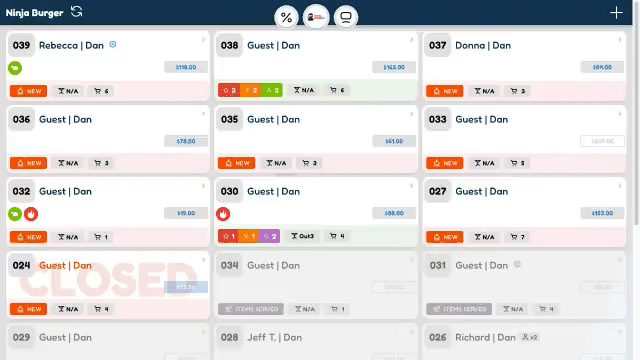Viewport: 640px width, 360px height.
Task: Open the percent discount button
Action: pyautogui.click(x=286, y=17)
